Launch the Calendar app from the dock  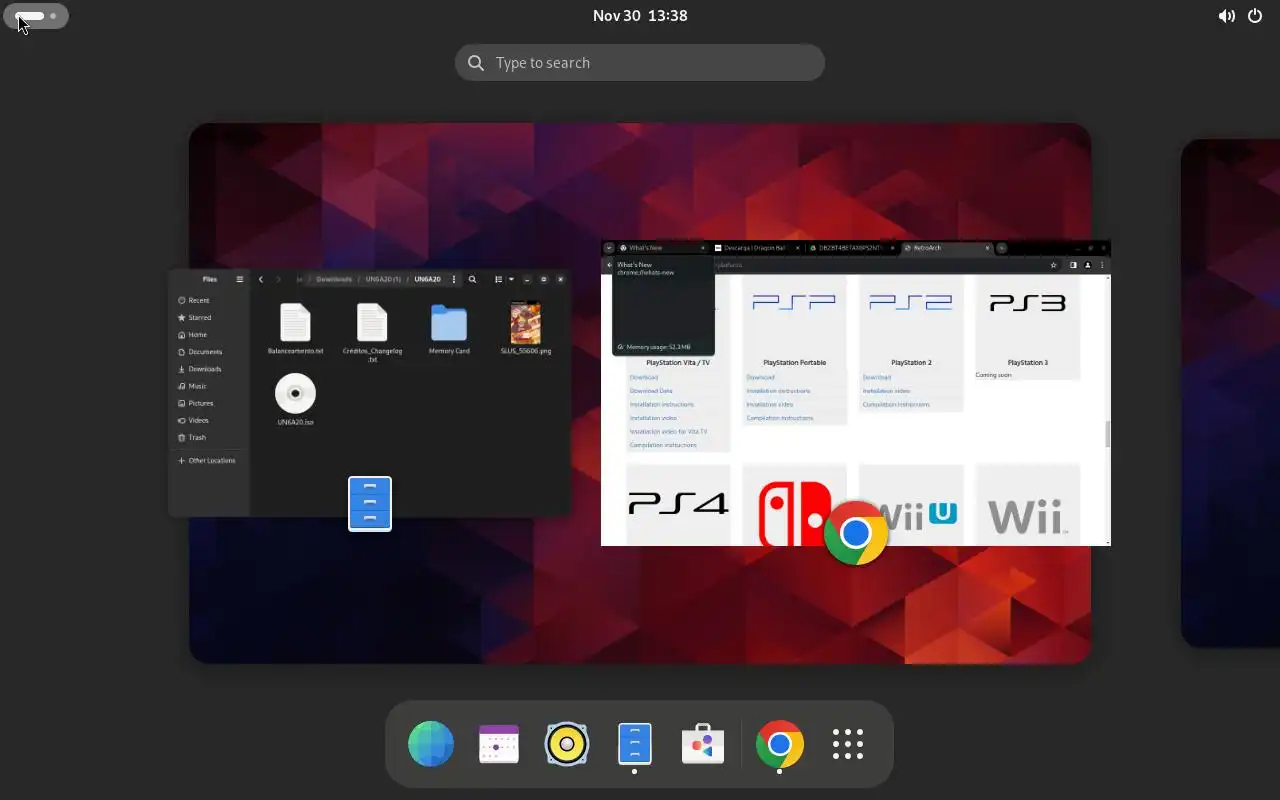(499, 745)
